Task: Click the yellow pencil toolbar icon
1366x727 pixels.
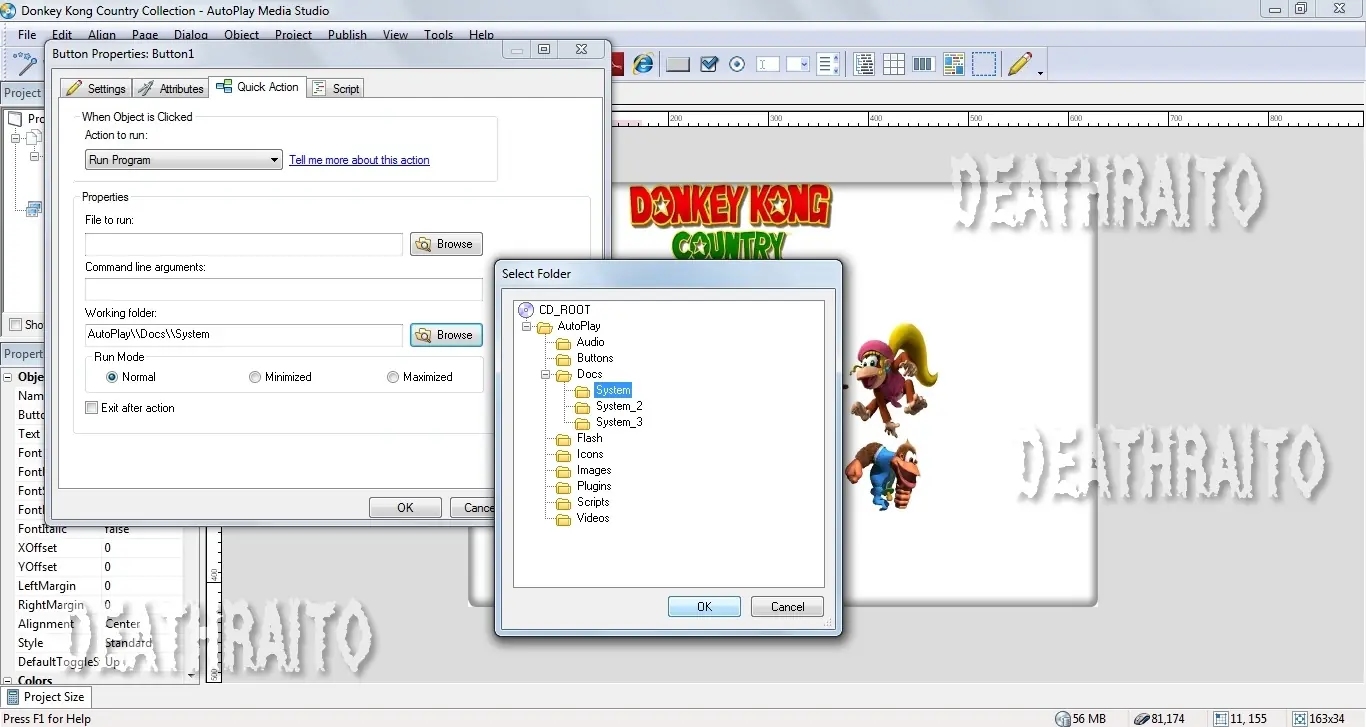Action: click(1020, 64)
